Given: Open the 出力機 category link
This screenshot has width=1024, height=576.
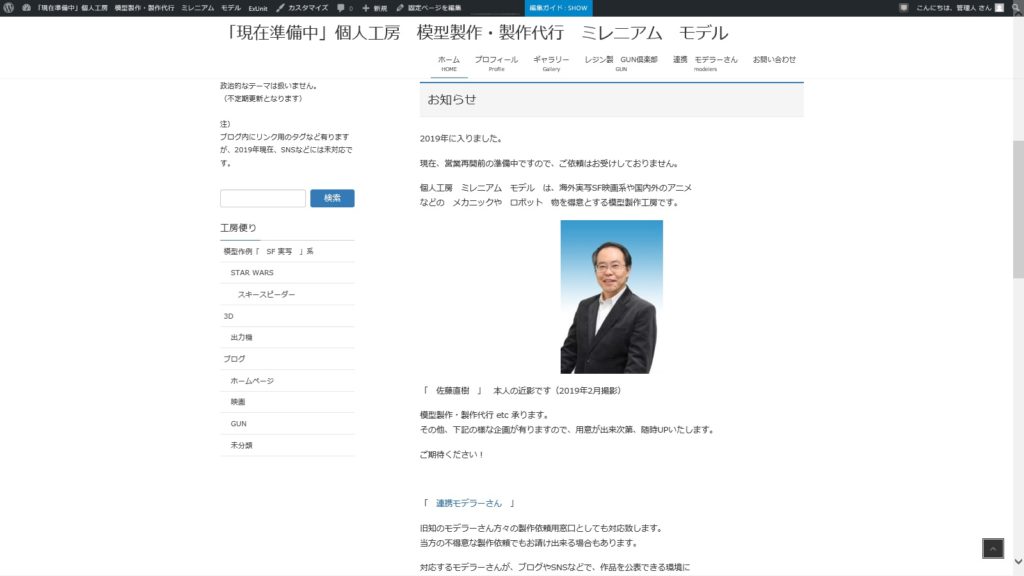Looking at the screenshot, I should [x=241, y=338].
